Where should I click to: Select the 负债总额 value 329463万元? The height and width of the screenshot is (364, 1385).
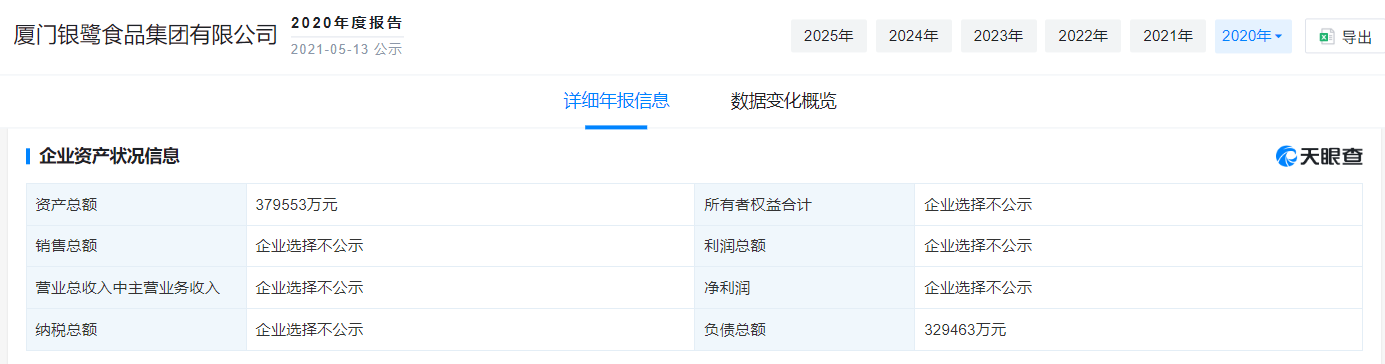965,329
